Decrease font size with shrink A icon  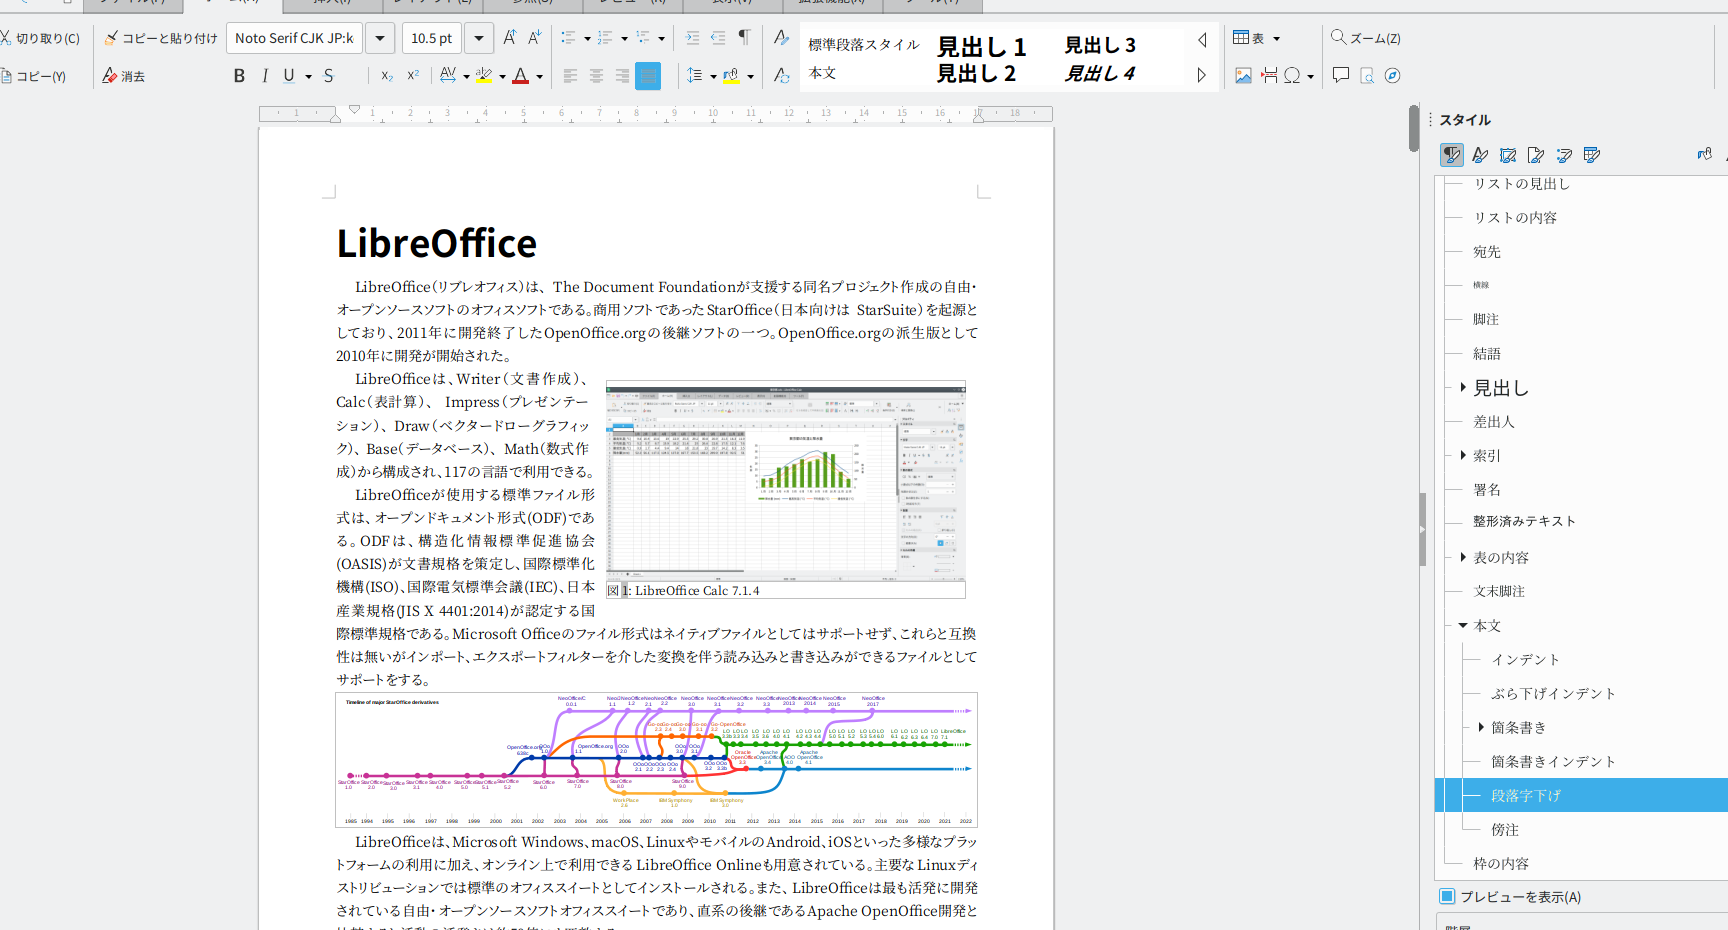coord(534,38)
